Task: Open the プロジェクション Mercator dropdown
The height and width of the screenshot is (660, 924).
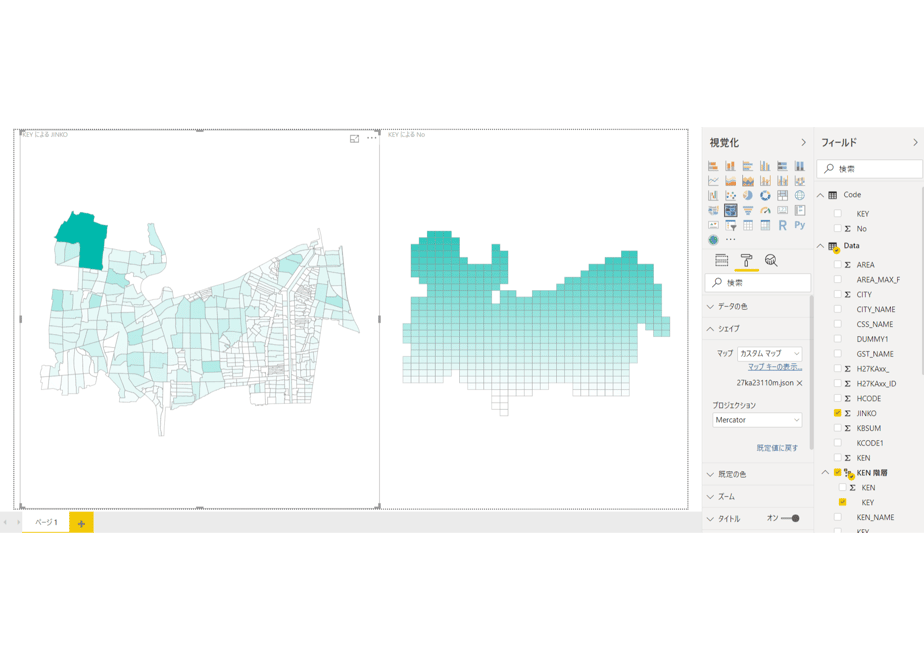Action: coord(757,420)
